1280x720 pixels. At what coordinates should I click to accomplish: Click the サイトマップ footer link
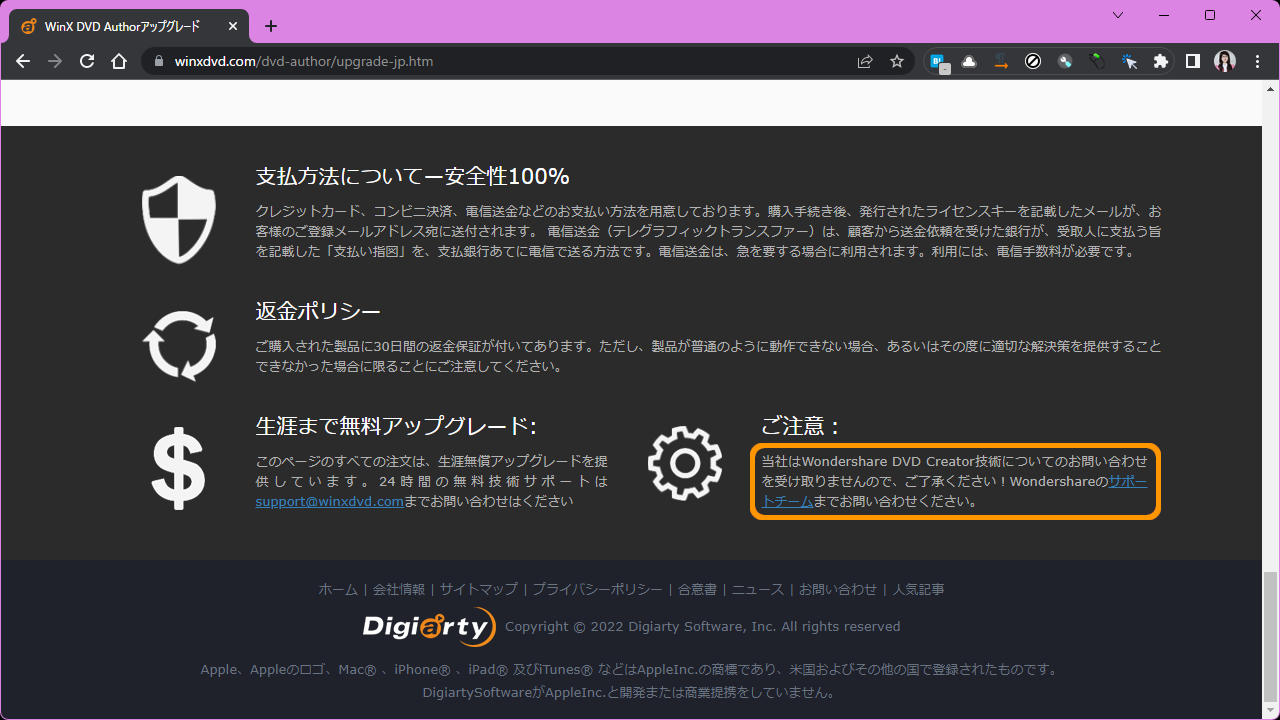478,589
